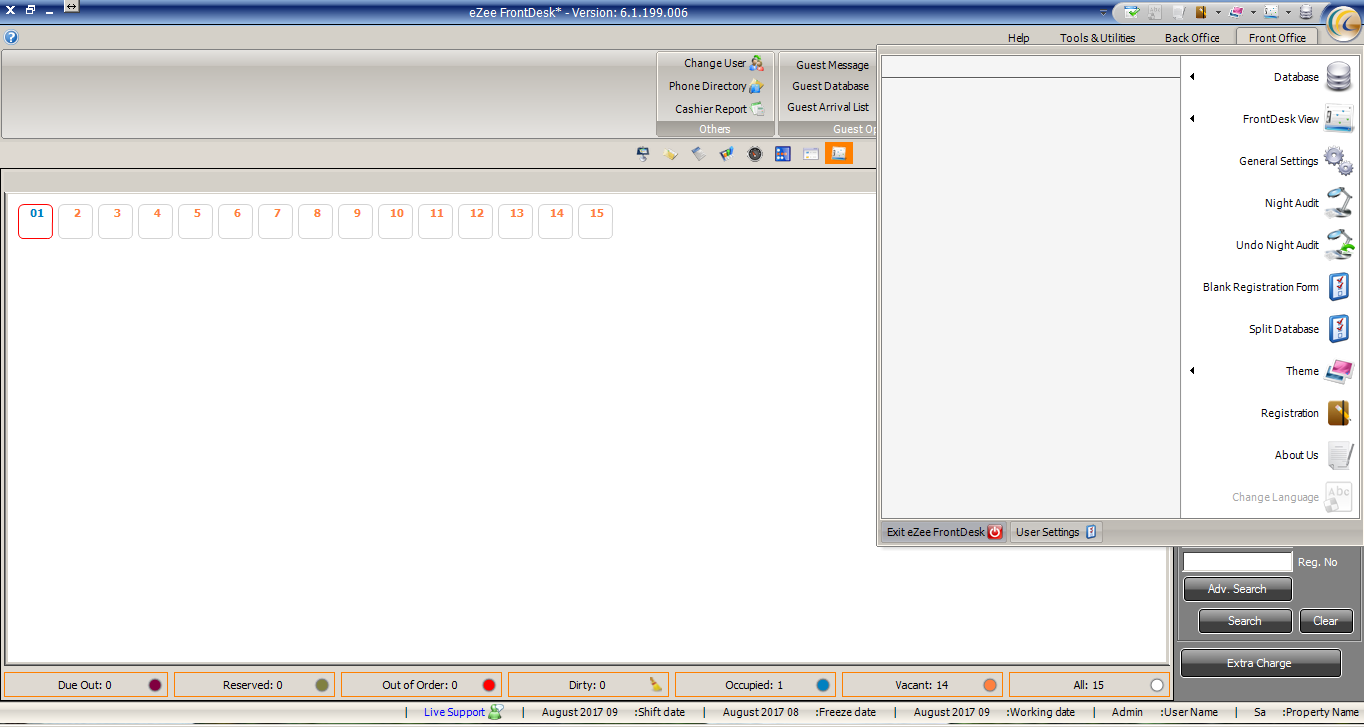Click the Night Audit lamp icon
1364x727 pixels.
(x=1338, y=203)
